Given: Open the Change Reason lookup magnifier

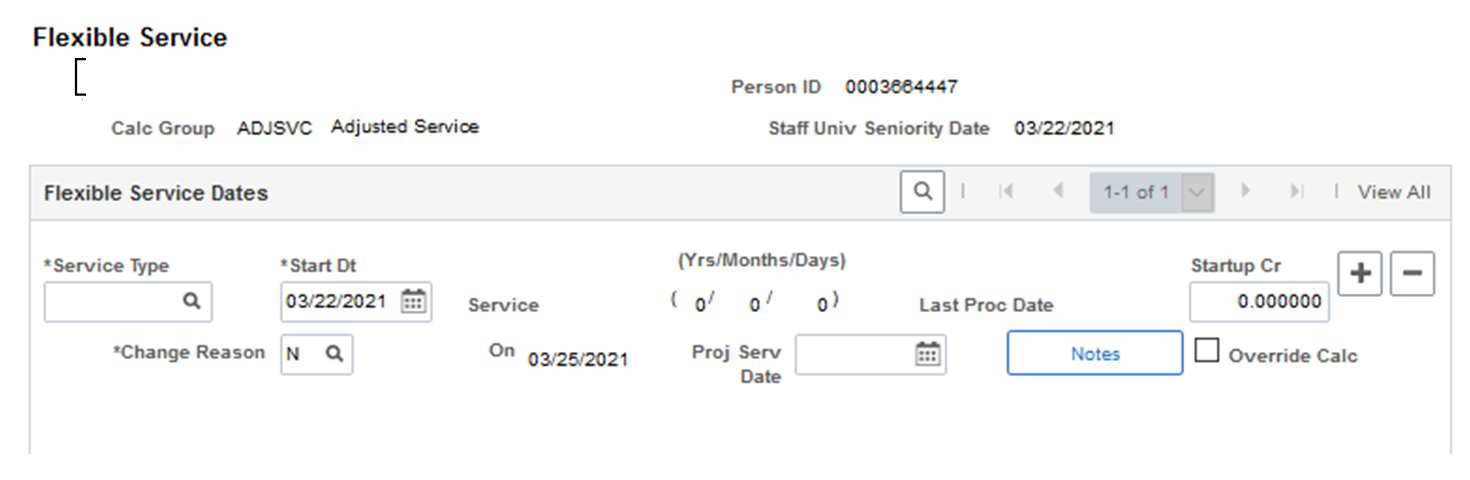Looking at the screenshot, I should pyautogui.click(x=335, y=354).
